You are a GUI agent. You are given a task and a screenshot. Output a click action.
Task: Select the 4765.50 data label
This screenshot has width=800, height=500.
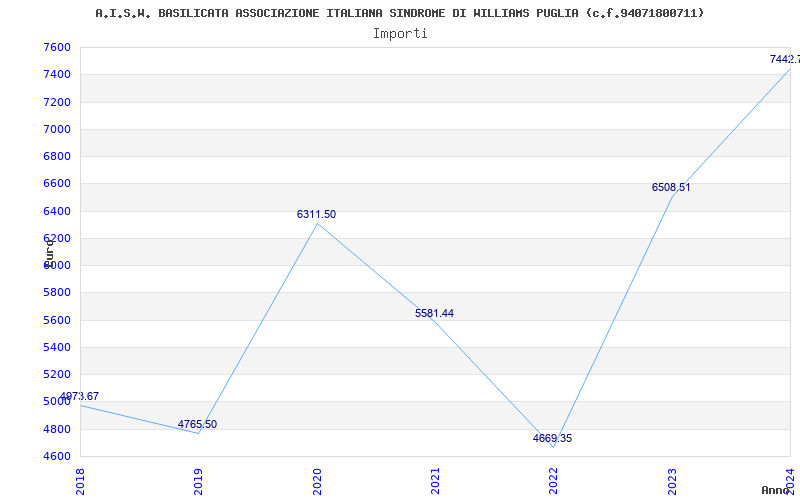pyautogui.click(x=197, y=424)
